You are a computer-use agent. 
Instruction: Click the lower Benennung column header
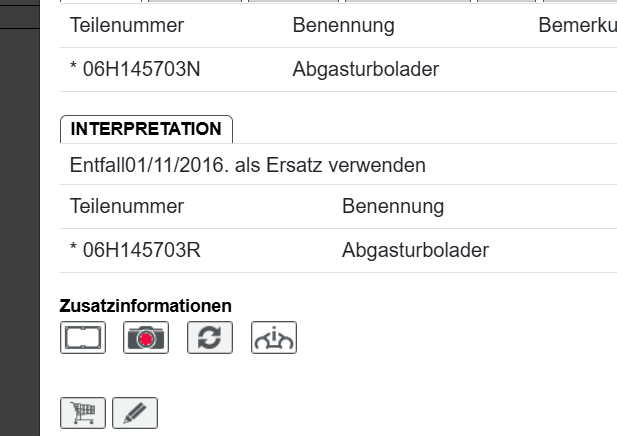pos(392,207)
